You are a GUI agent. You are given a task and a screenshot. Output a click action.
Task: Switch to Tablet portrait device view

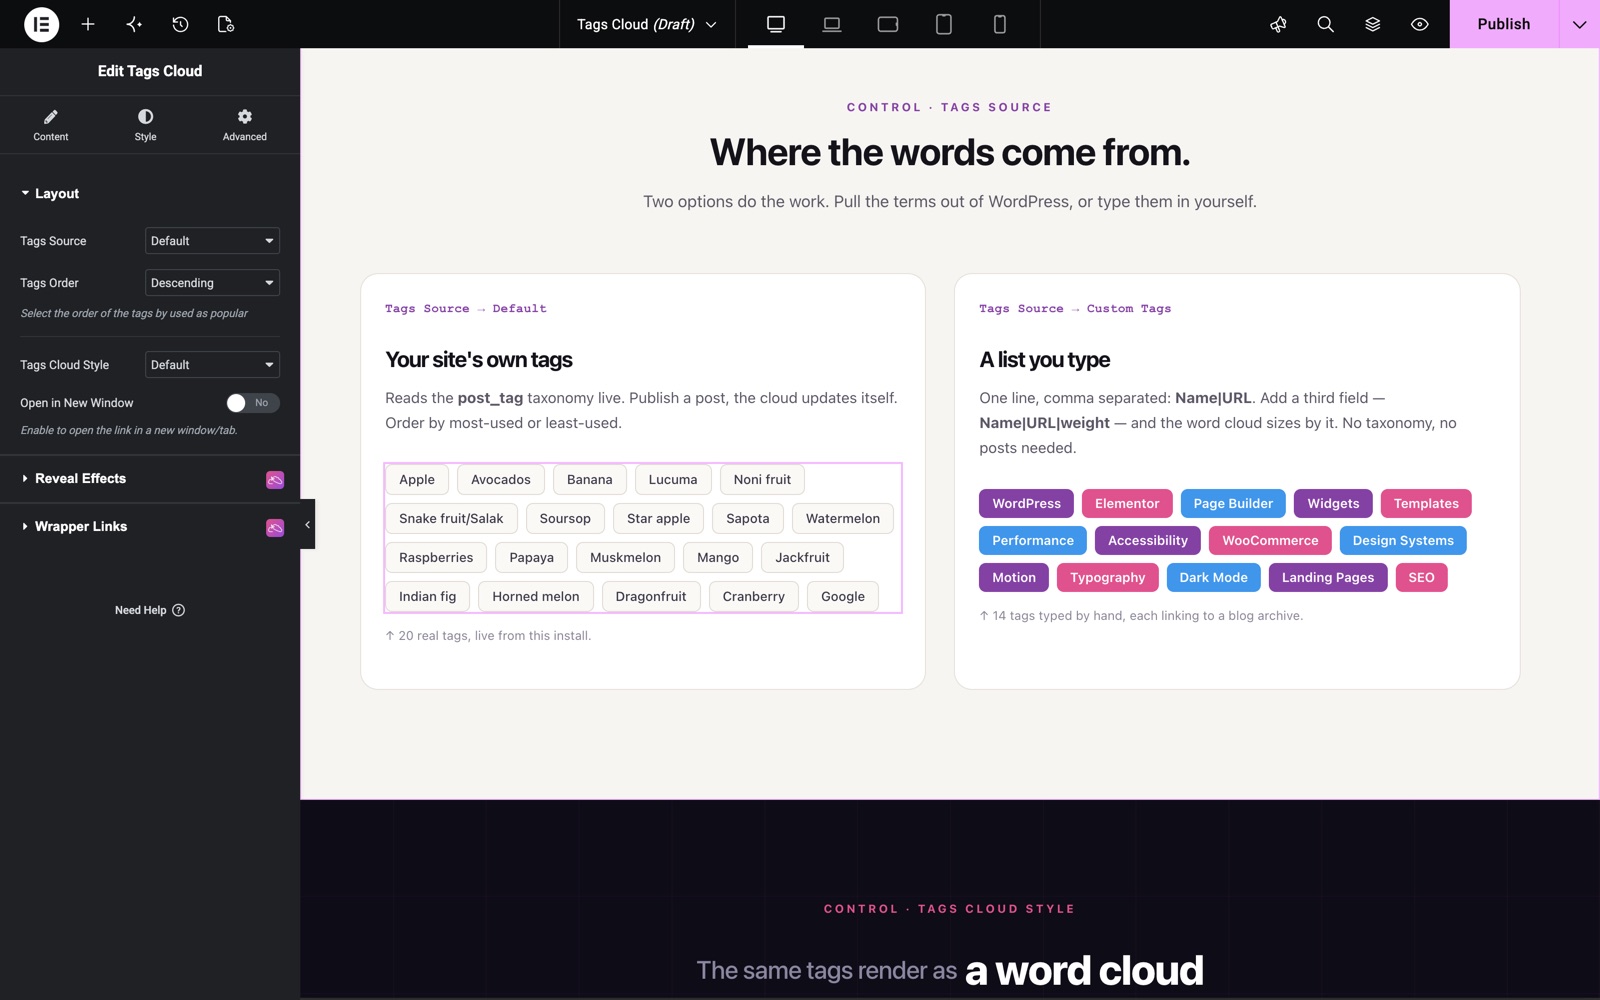click(x=944, y=24)
